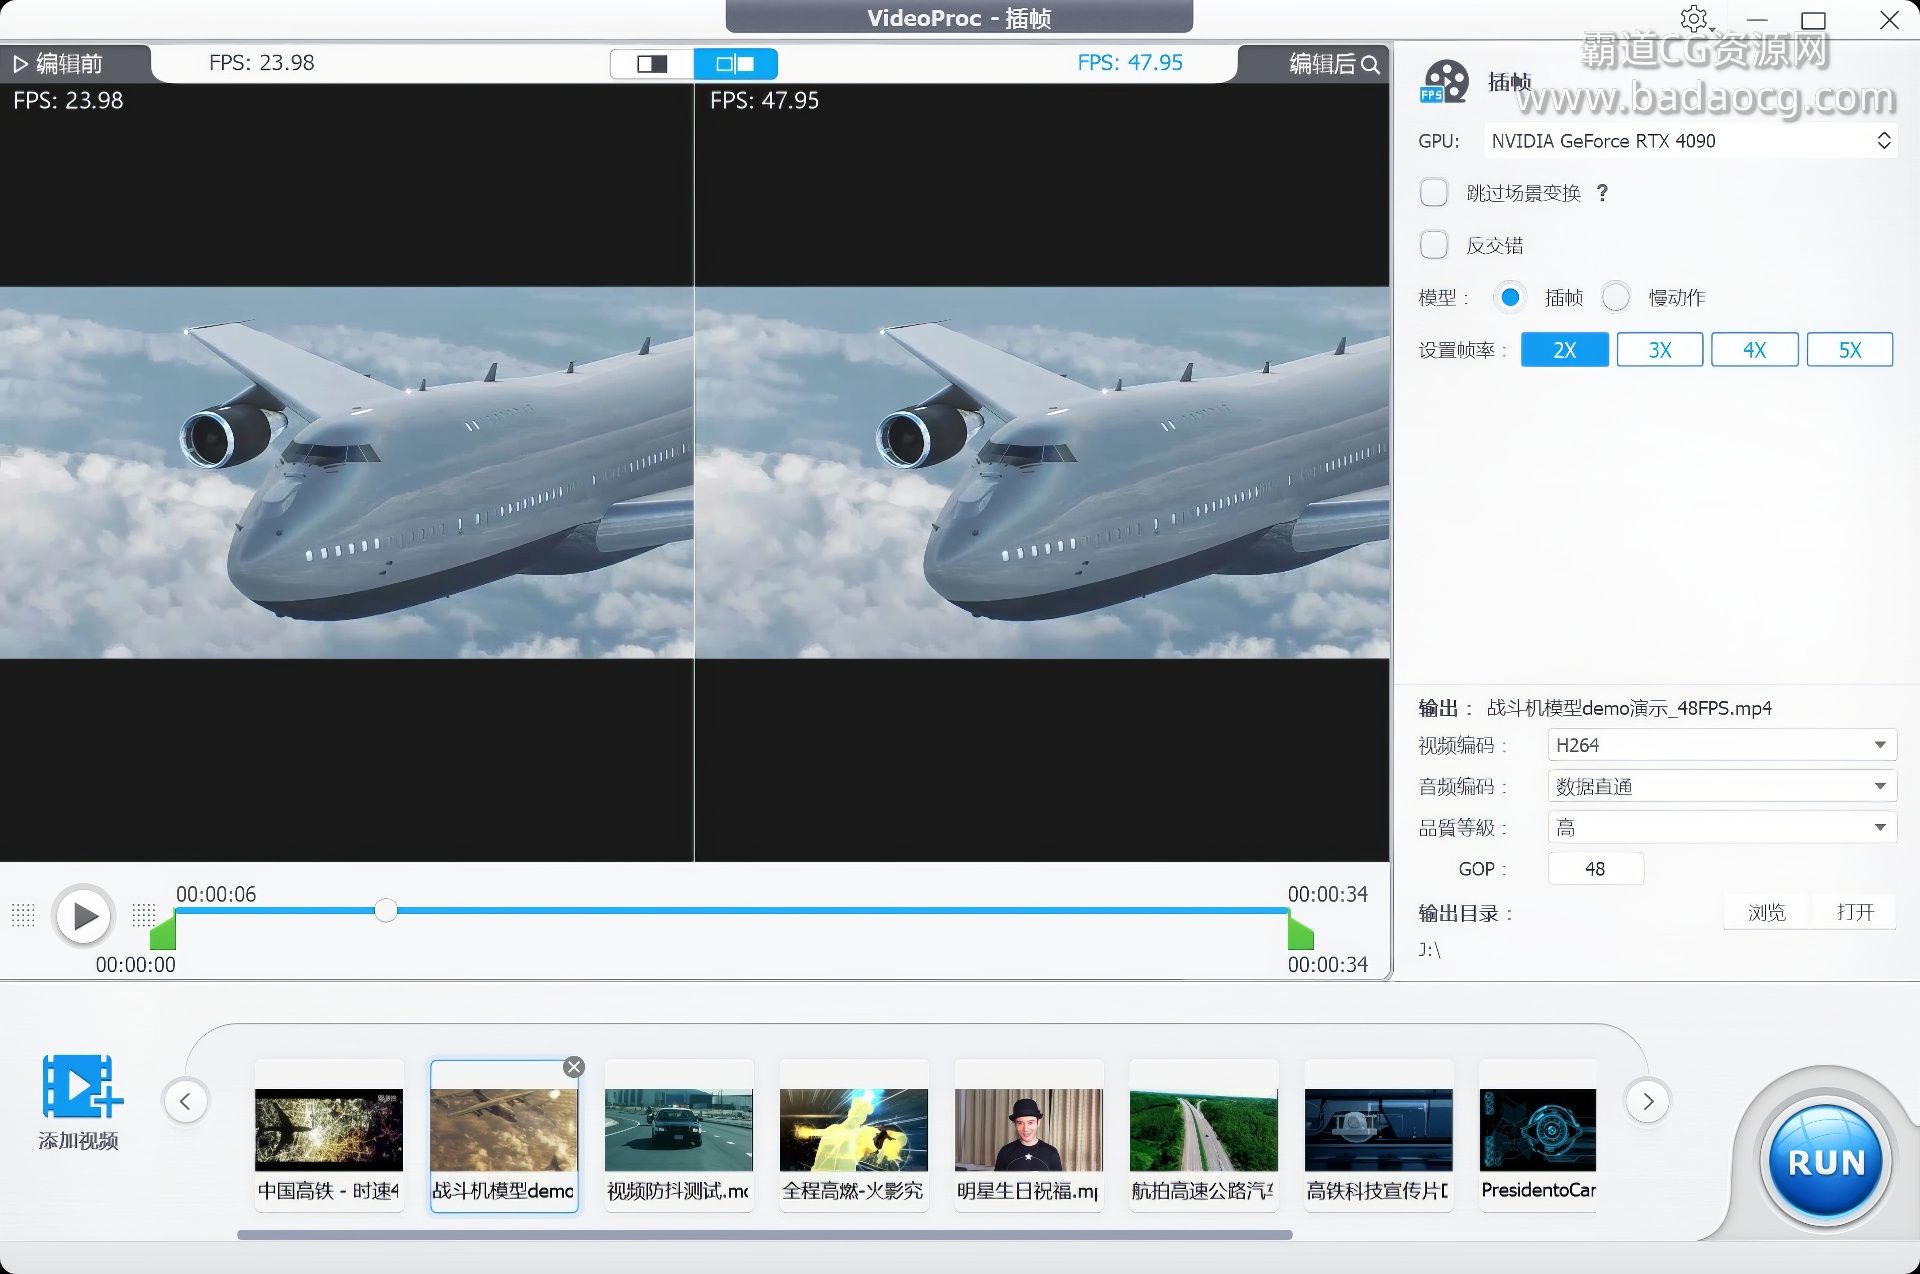1920x1274 pixels.
Task: Click 打开 to open output folder
Action: pos(1854,912)
